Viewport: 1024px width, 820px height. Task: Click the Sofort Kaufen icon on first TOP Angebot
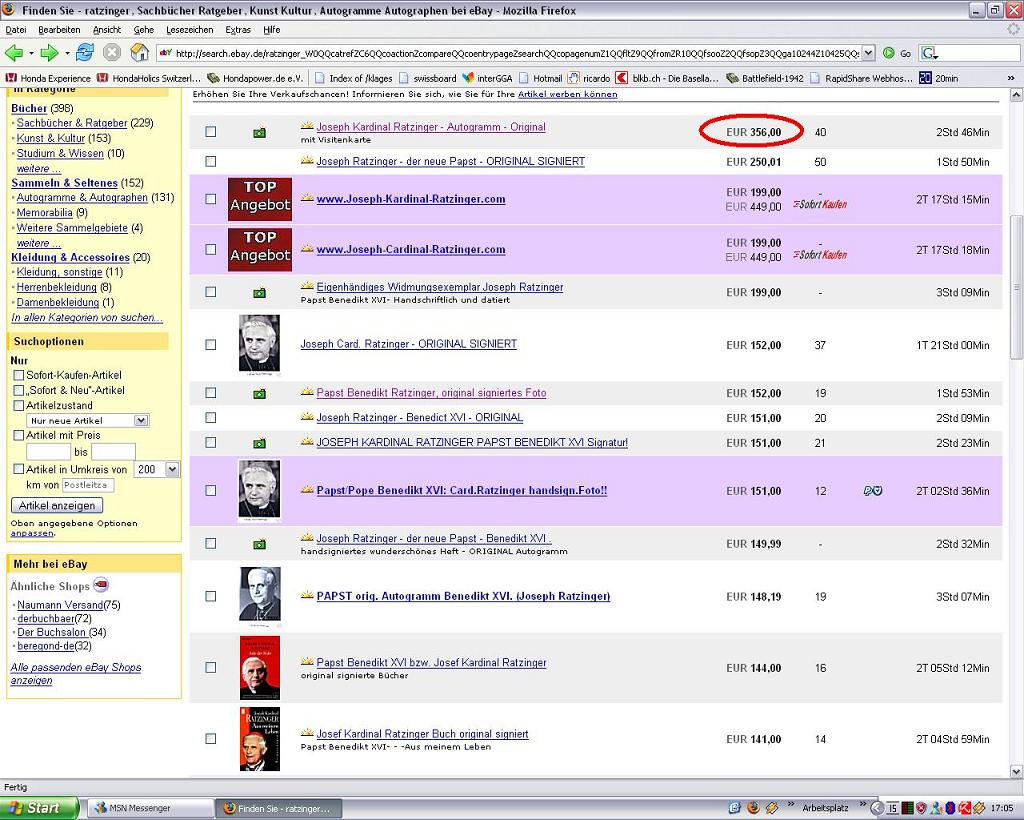point(819,204)
